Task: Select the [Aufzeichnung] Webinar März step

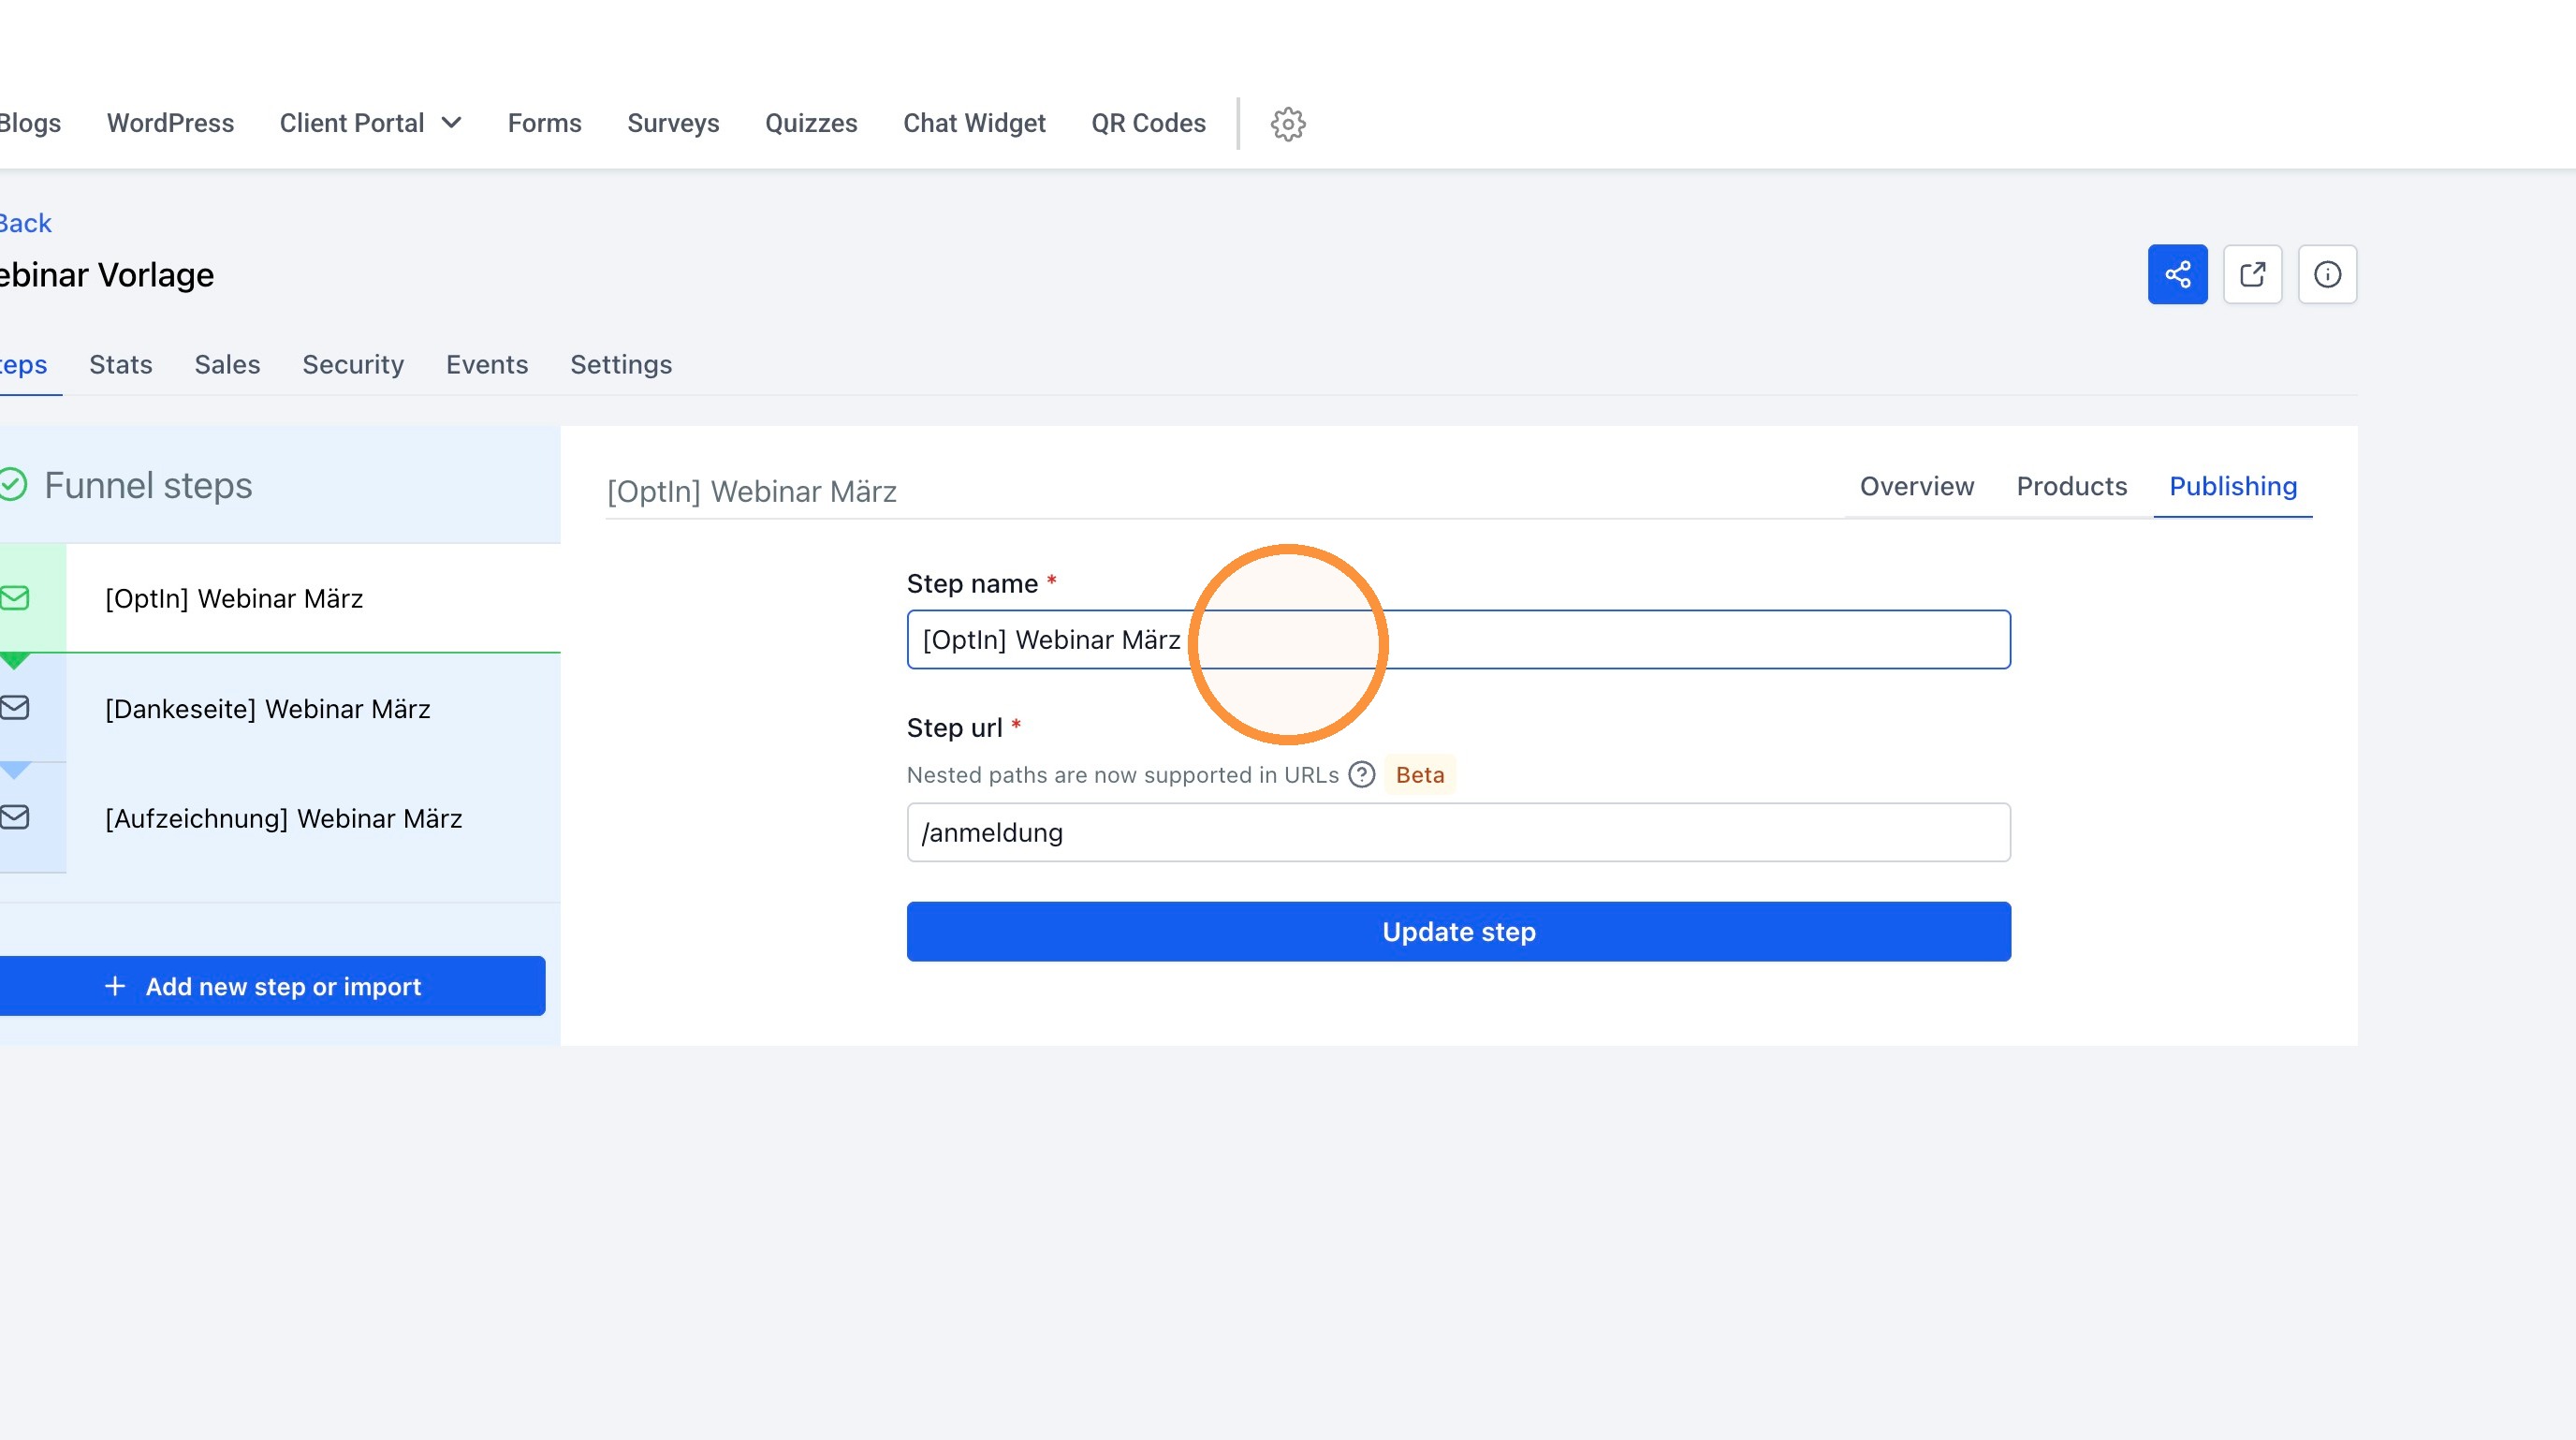Action: coord(280,818)
